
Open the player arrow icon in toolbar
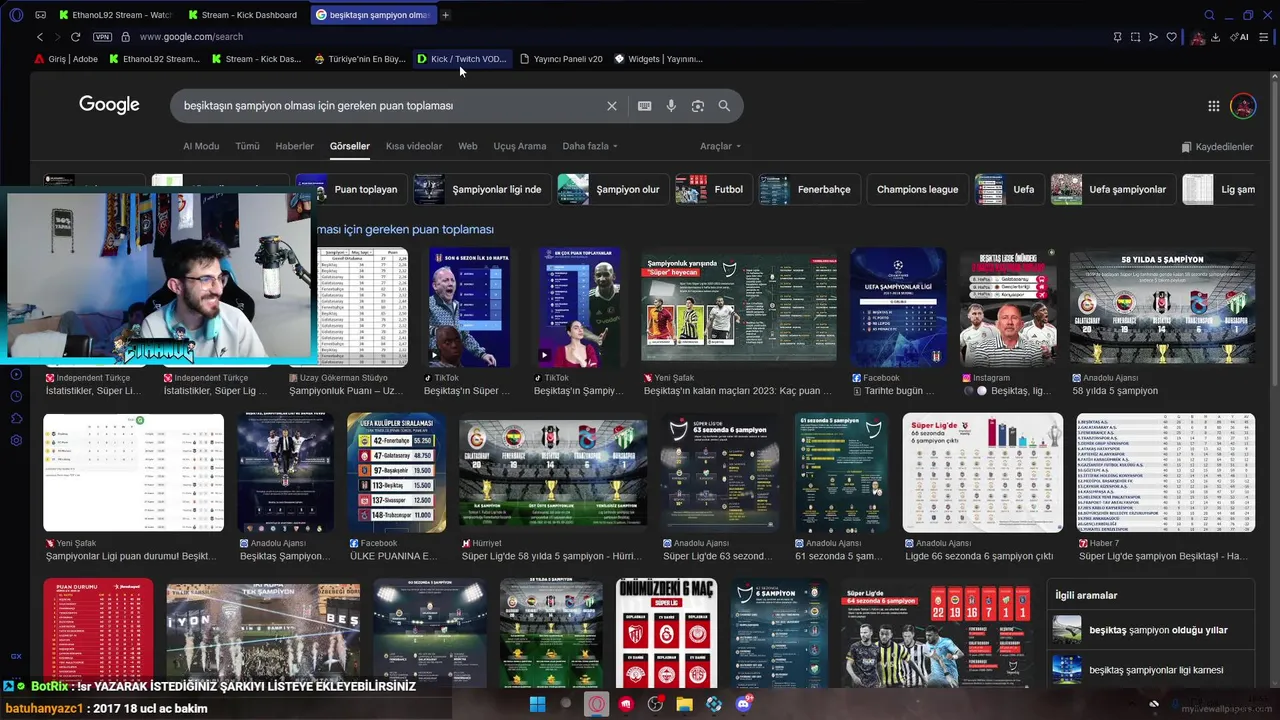click(1153, 37)
